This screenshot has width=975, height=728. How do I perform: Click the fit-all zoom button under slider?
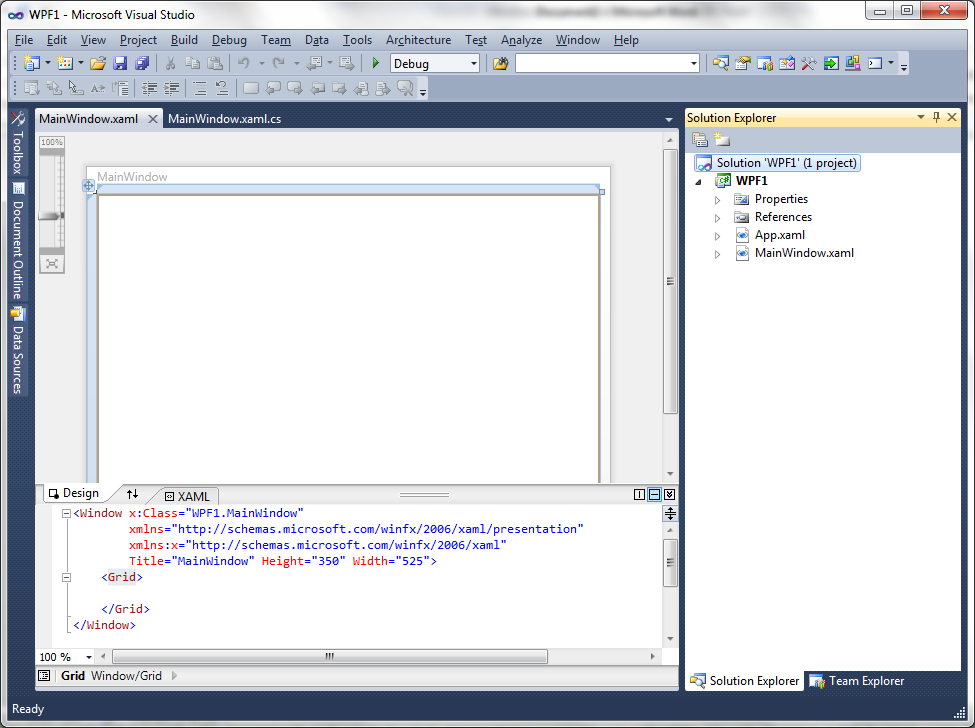click(x=51, y=264)
